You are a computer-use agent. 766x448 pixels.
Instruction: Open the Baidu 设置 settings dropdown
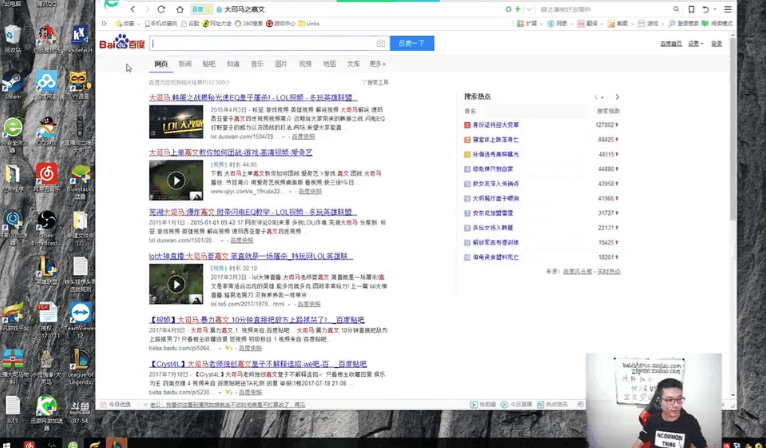[696, 44]
